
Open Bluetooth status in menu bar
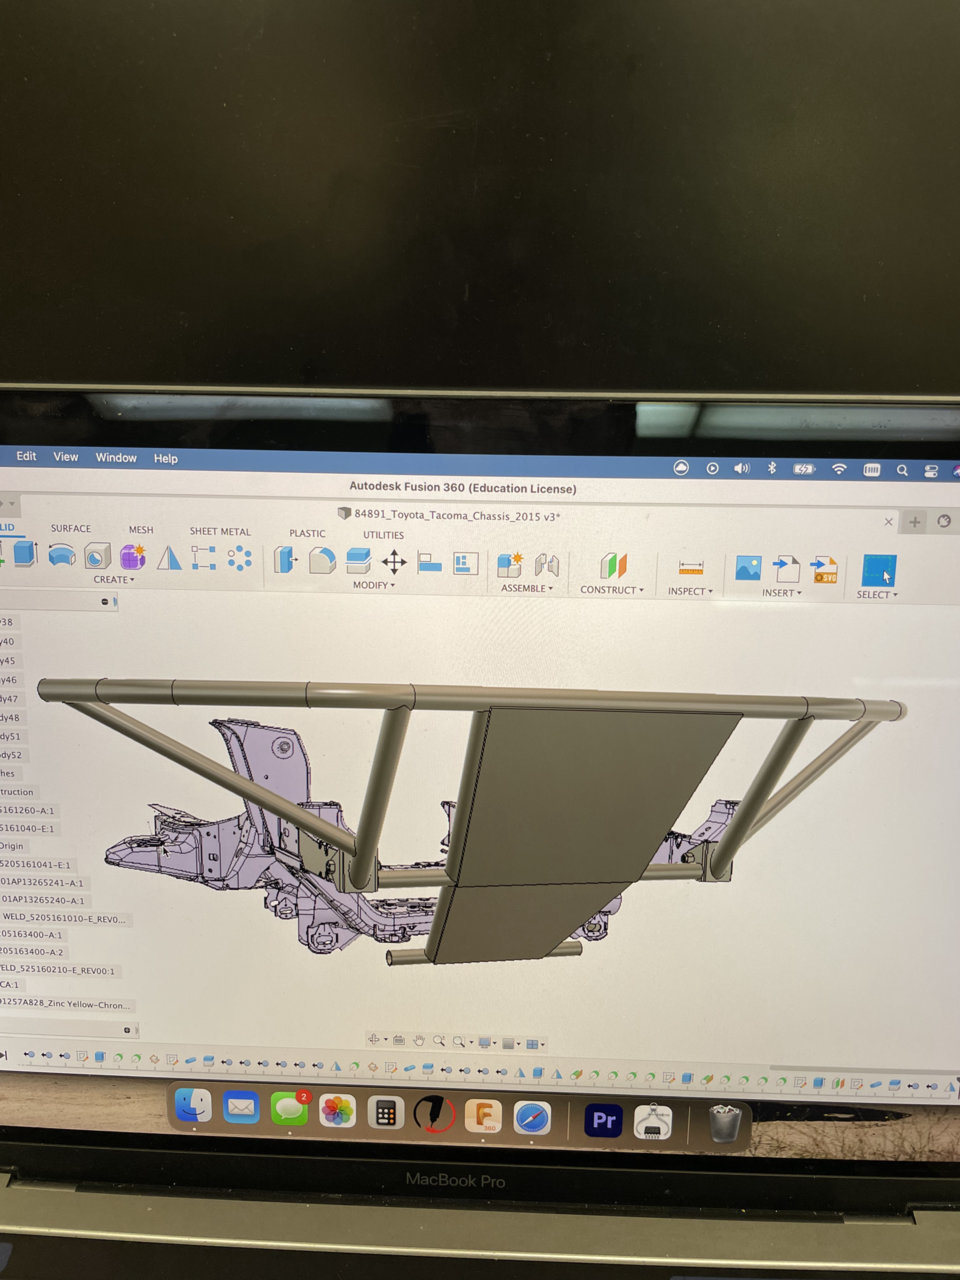click(772, 468)
